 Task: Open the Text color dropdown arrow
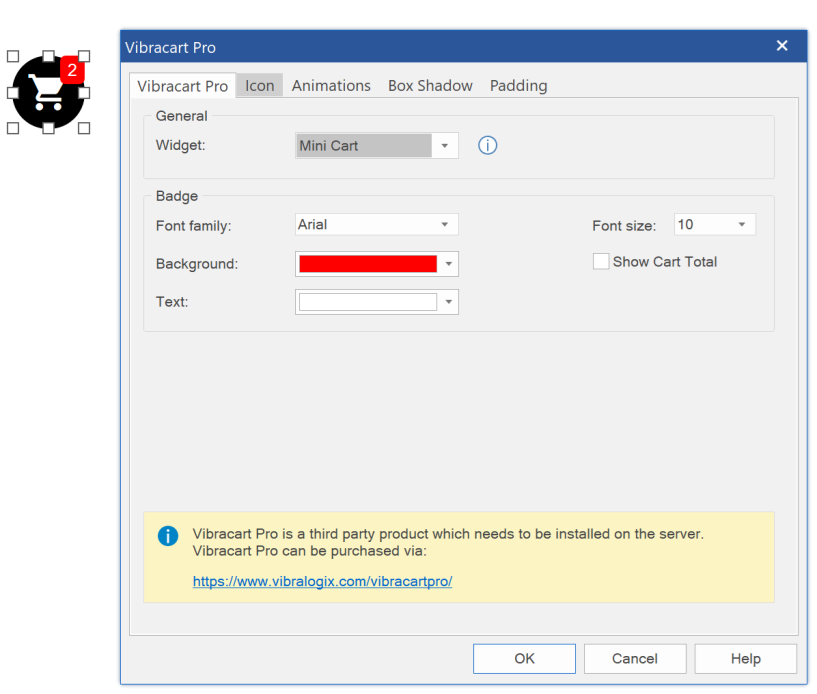(x=449, y=302)
